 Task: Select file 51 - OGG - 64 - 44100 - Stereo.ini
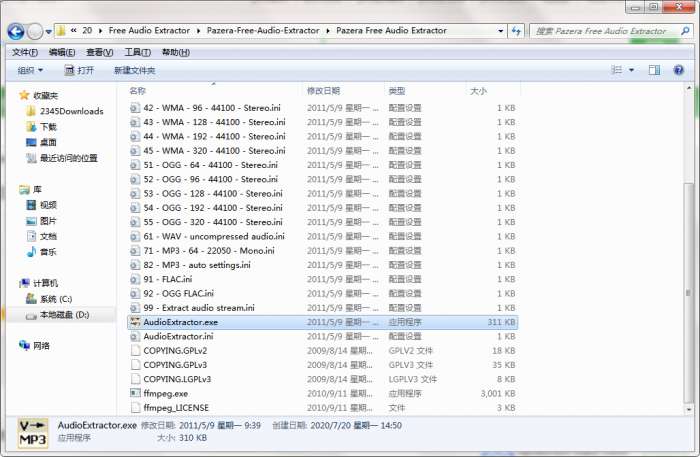pos(211,165)
